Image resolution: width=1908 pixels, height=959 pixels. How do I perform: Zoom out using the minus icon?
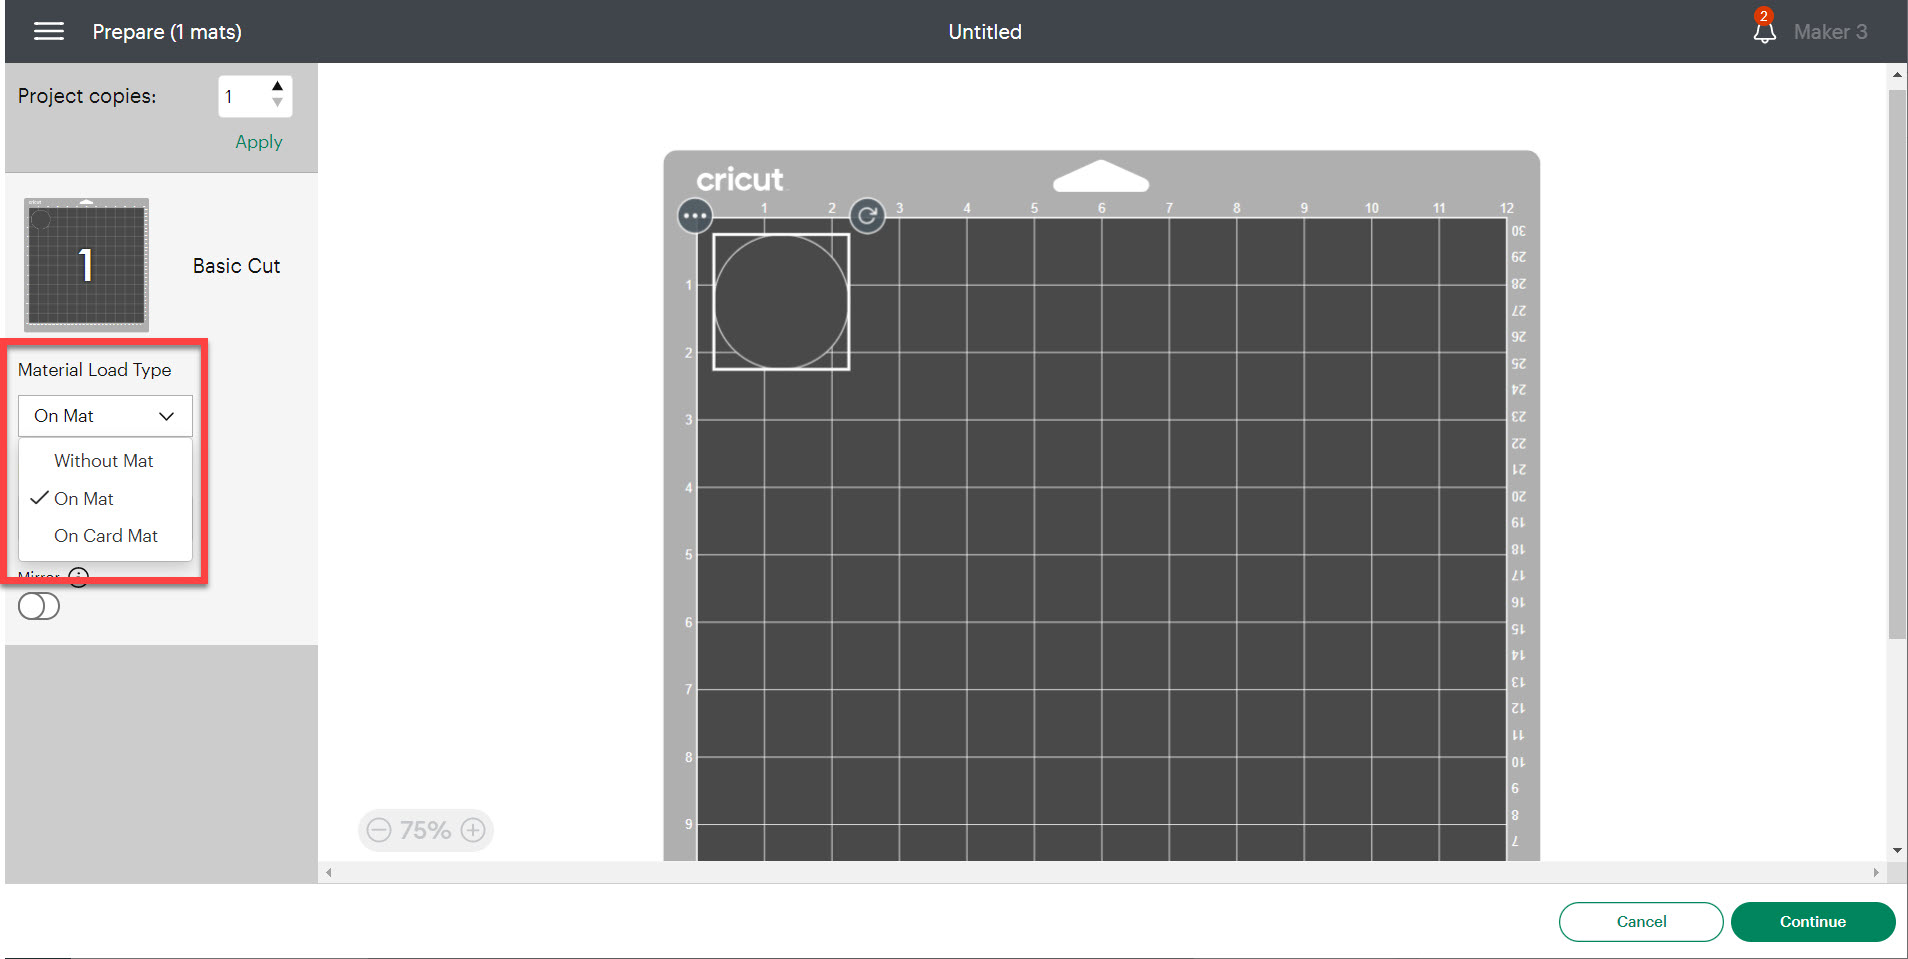pos(378,830)
